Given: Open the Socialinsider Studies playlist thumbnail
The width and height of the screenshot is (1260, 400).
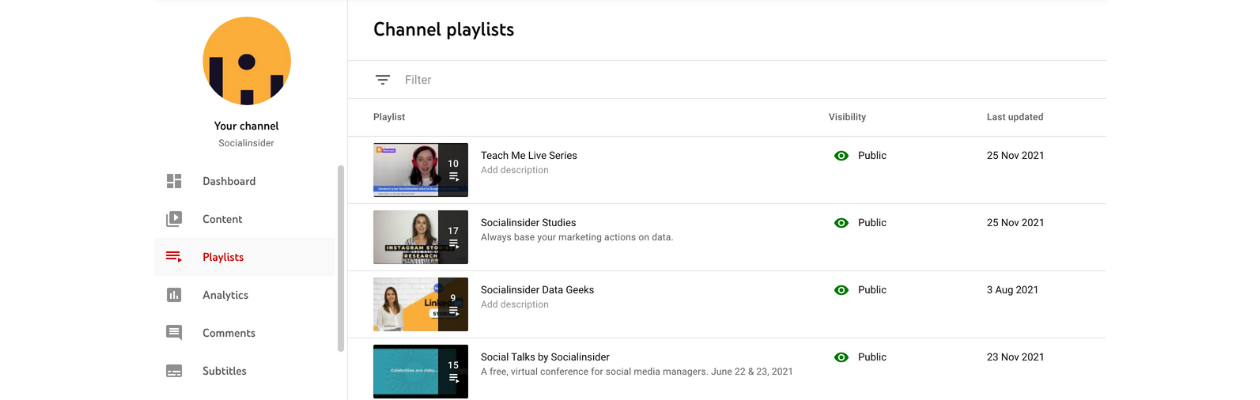Looking at the screenshot, I should [x=420, y=237].
